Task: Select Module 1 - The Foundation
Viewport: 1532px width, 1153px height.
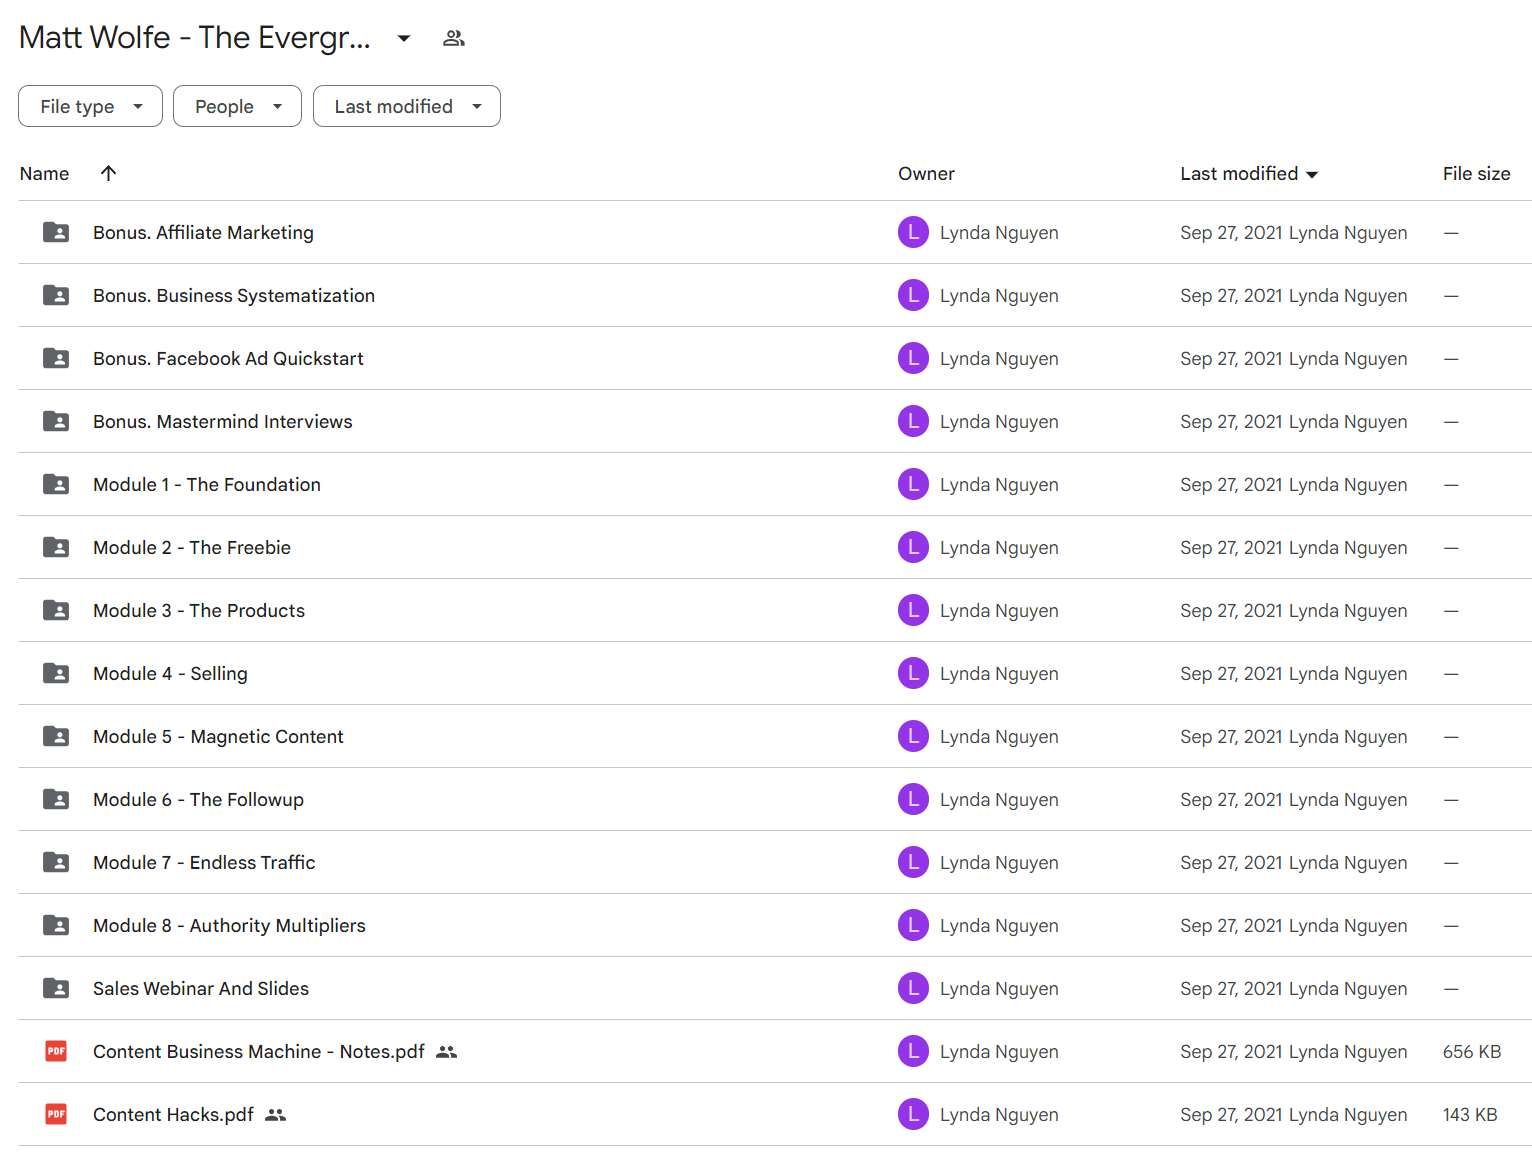Action: (207, 484)
